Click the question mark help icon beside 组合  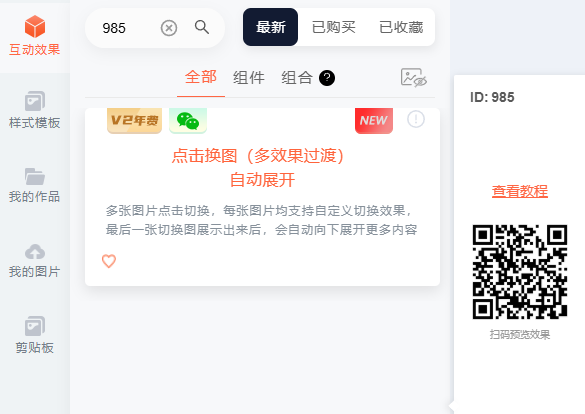coord(327,78)
